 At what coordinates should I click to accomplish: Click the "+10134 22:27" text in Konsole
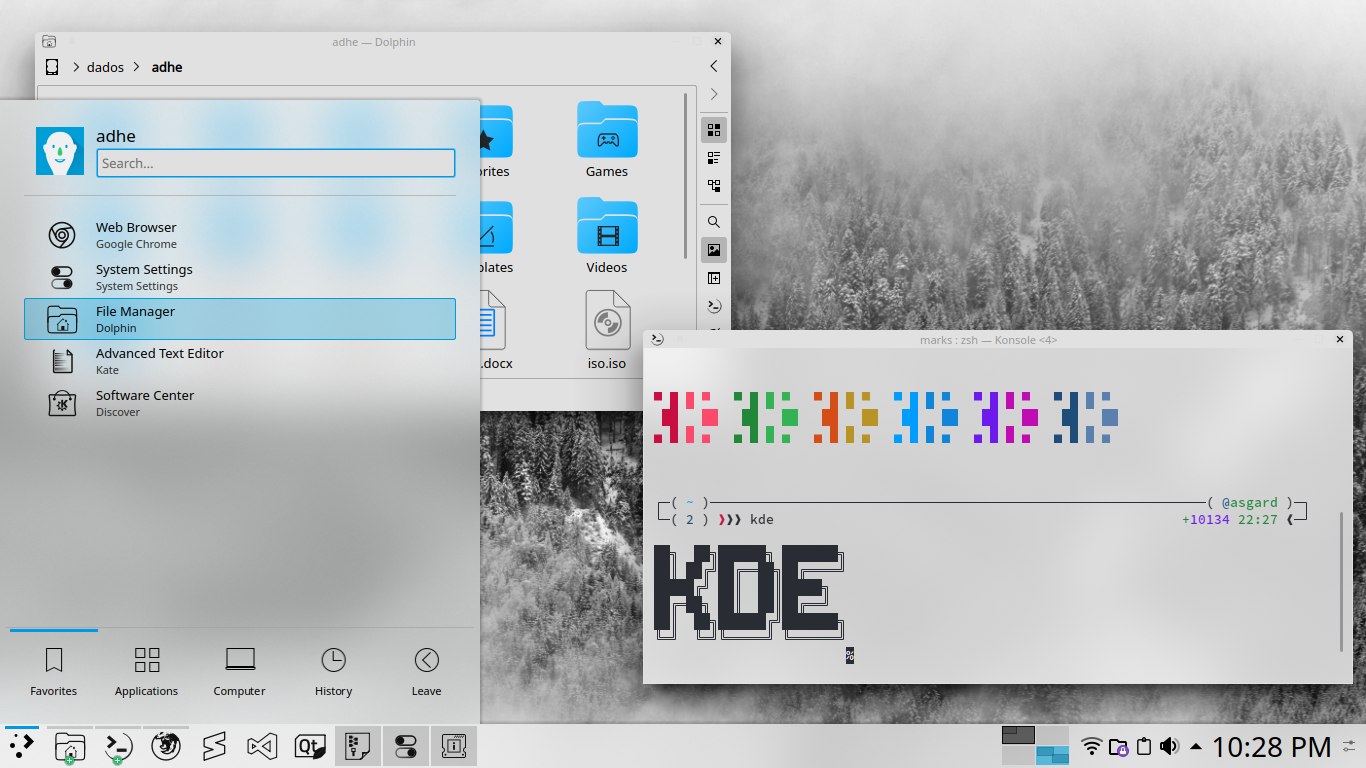1230,520
